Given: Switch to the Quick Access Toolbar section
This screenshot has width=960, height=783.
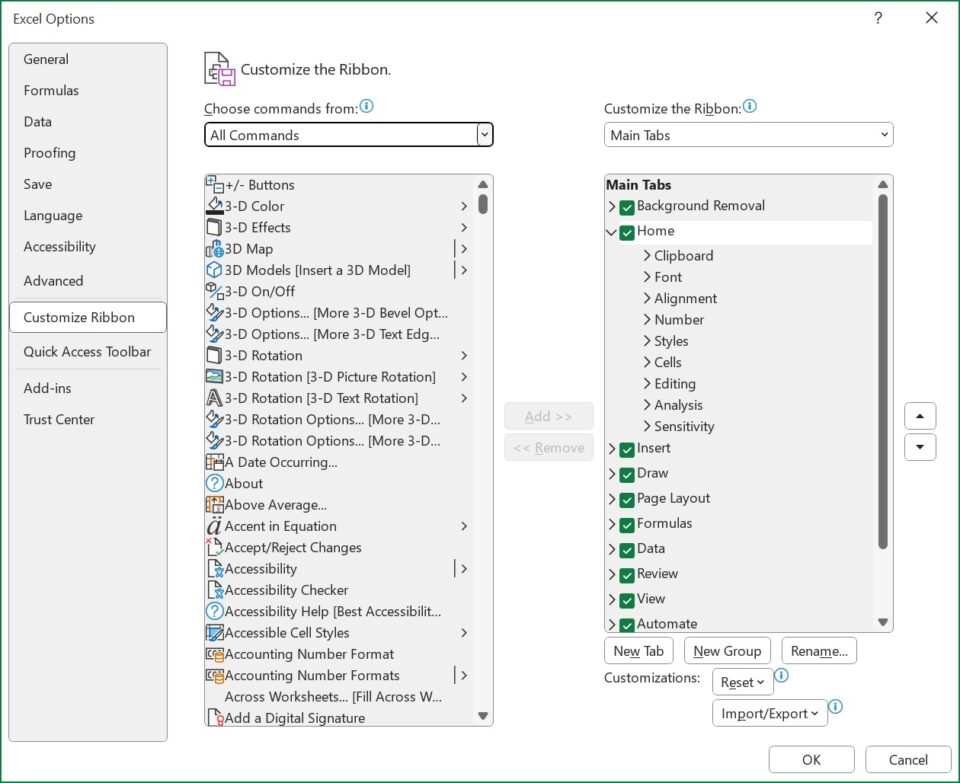Looking at the screenshot, I should tap(89, 351).
